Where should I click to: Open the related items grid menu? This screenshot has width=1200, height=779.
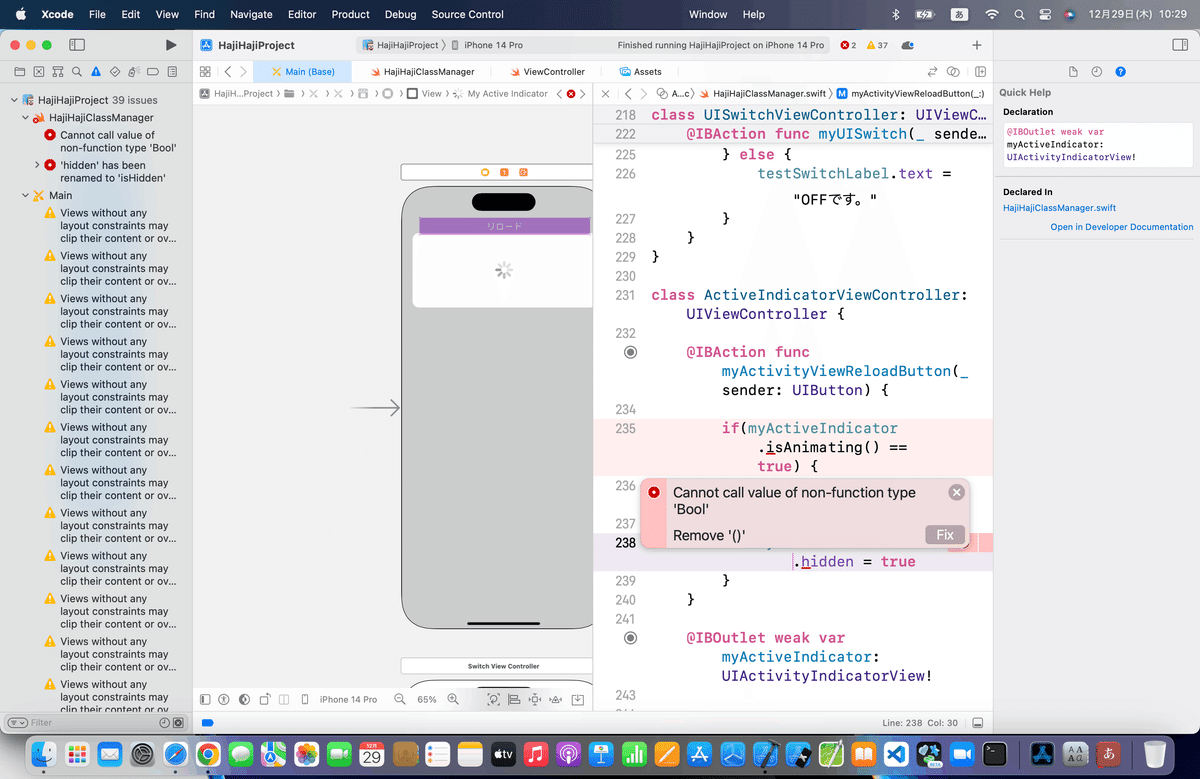coord(205,72)
